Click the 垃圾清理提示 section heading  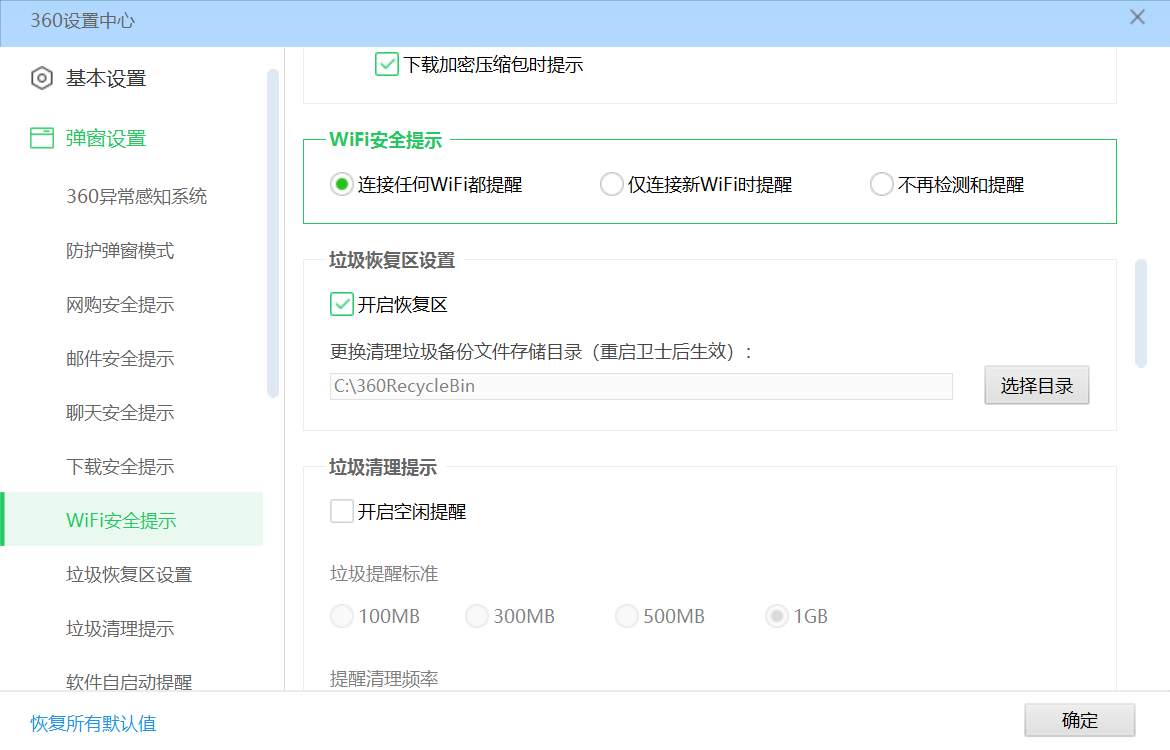click(383, 467)
